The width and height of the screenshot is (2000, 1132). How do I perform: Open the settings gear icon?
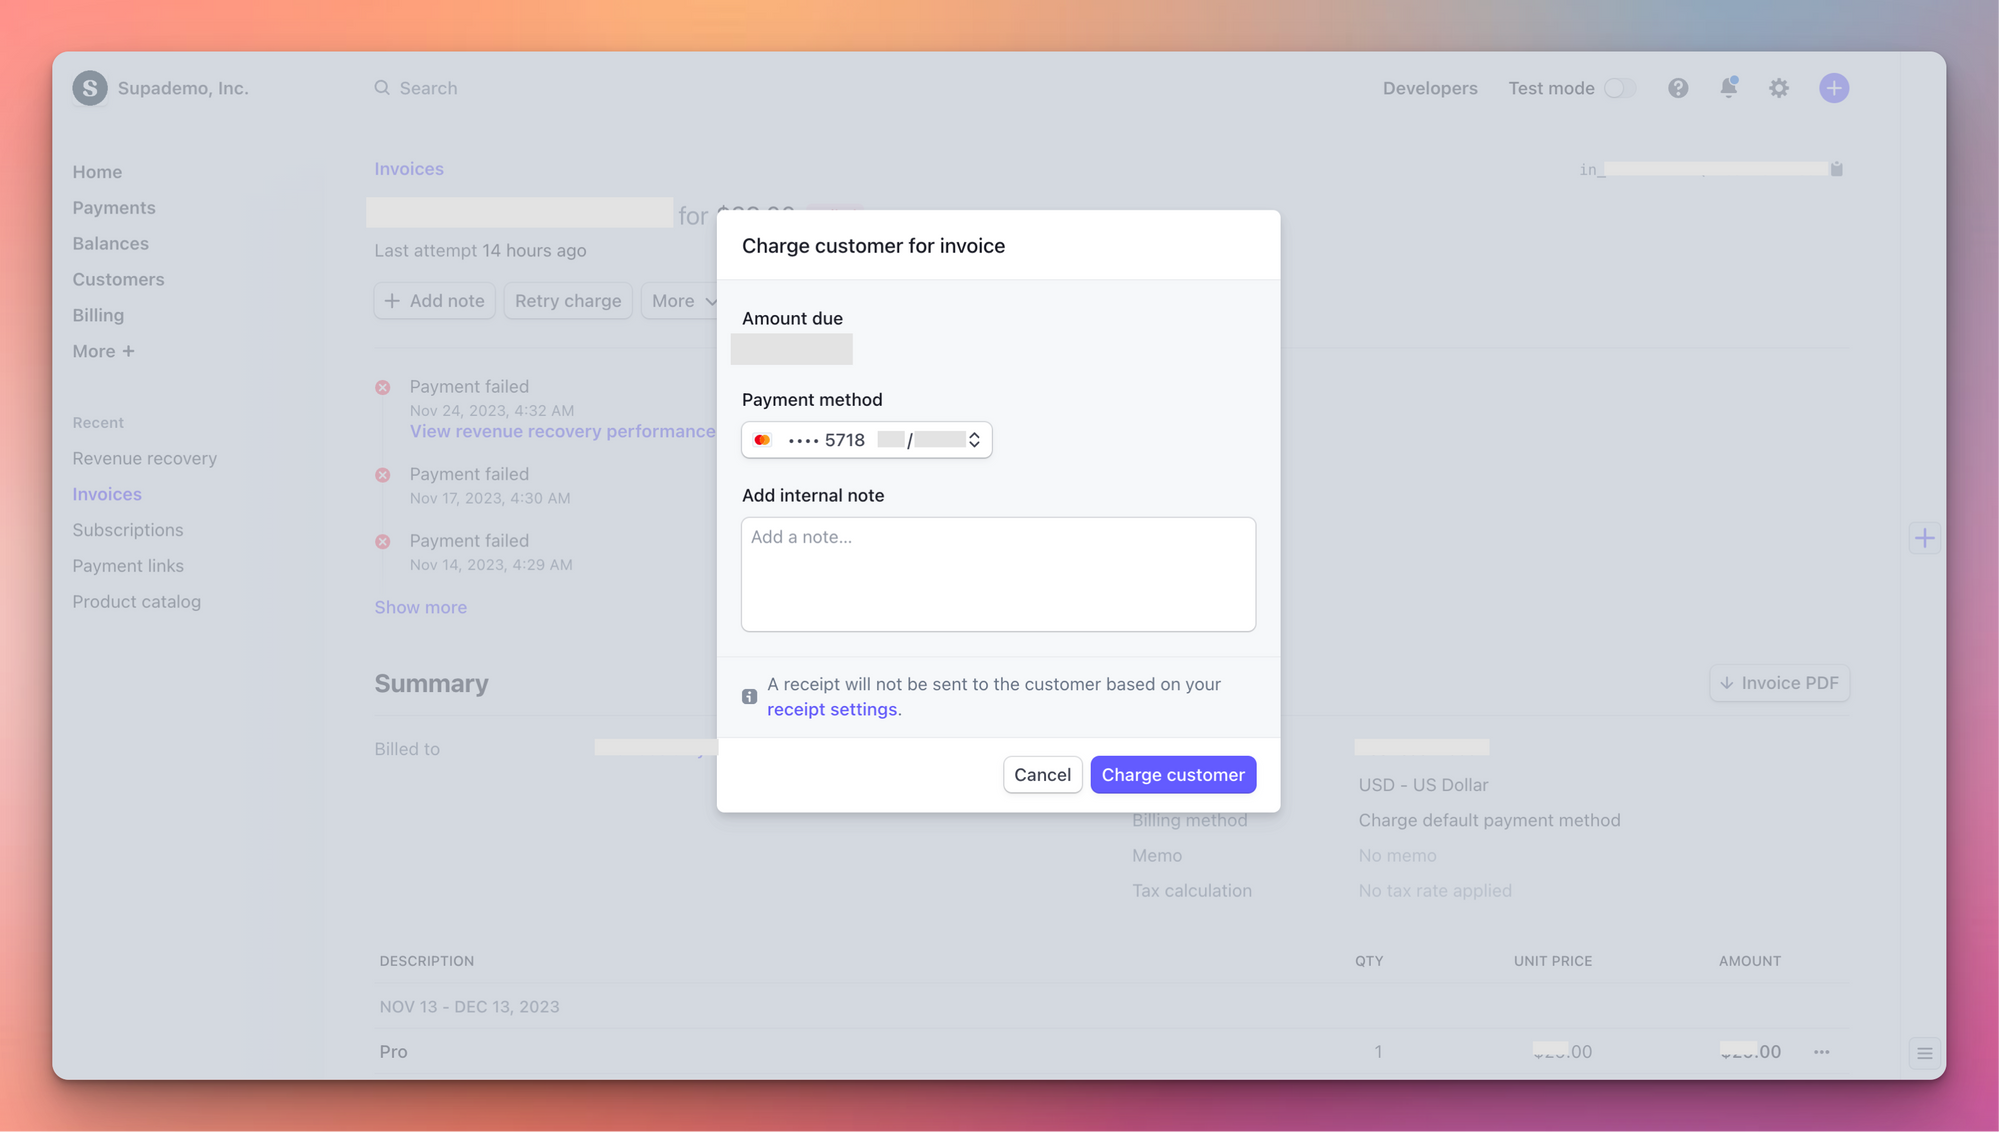[1779, 88]
